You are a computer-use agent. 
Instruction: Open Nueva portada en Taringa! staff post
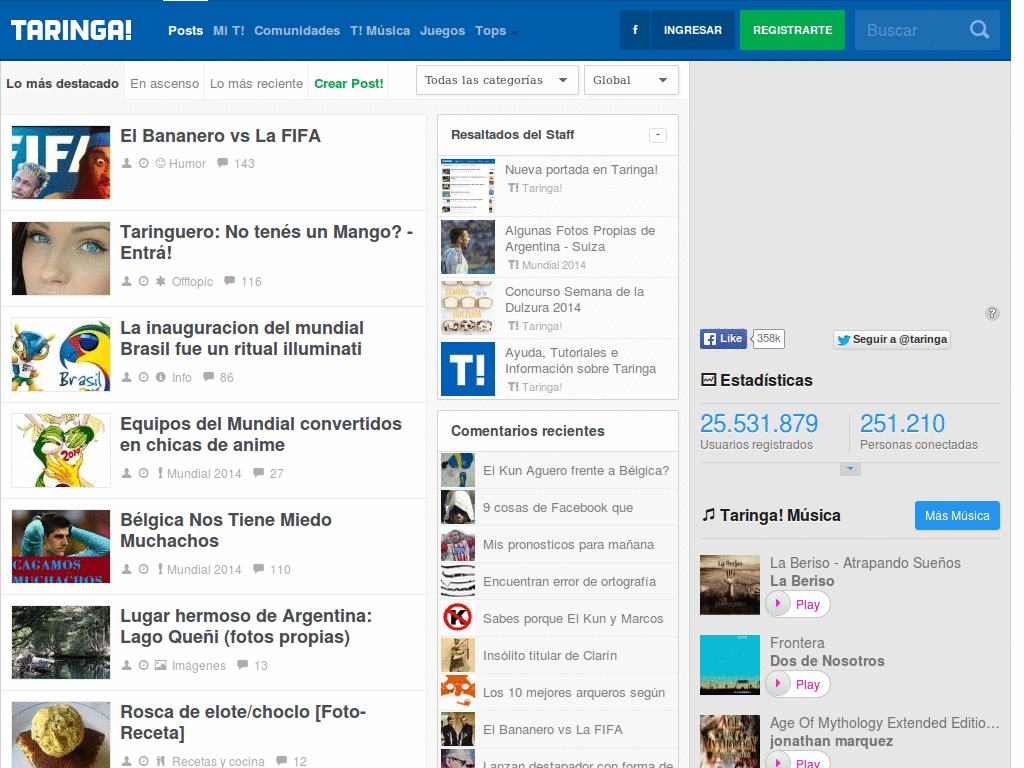pyautogui.click(x=581, y=170)
